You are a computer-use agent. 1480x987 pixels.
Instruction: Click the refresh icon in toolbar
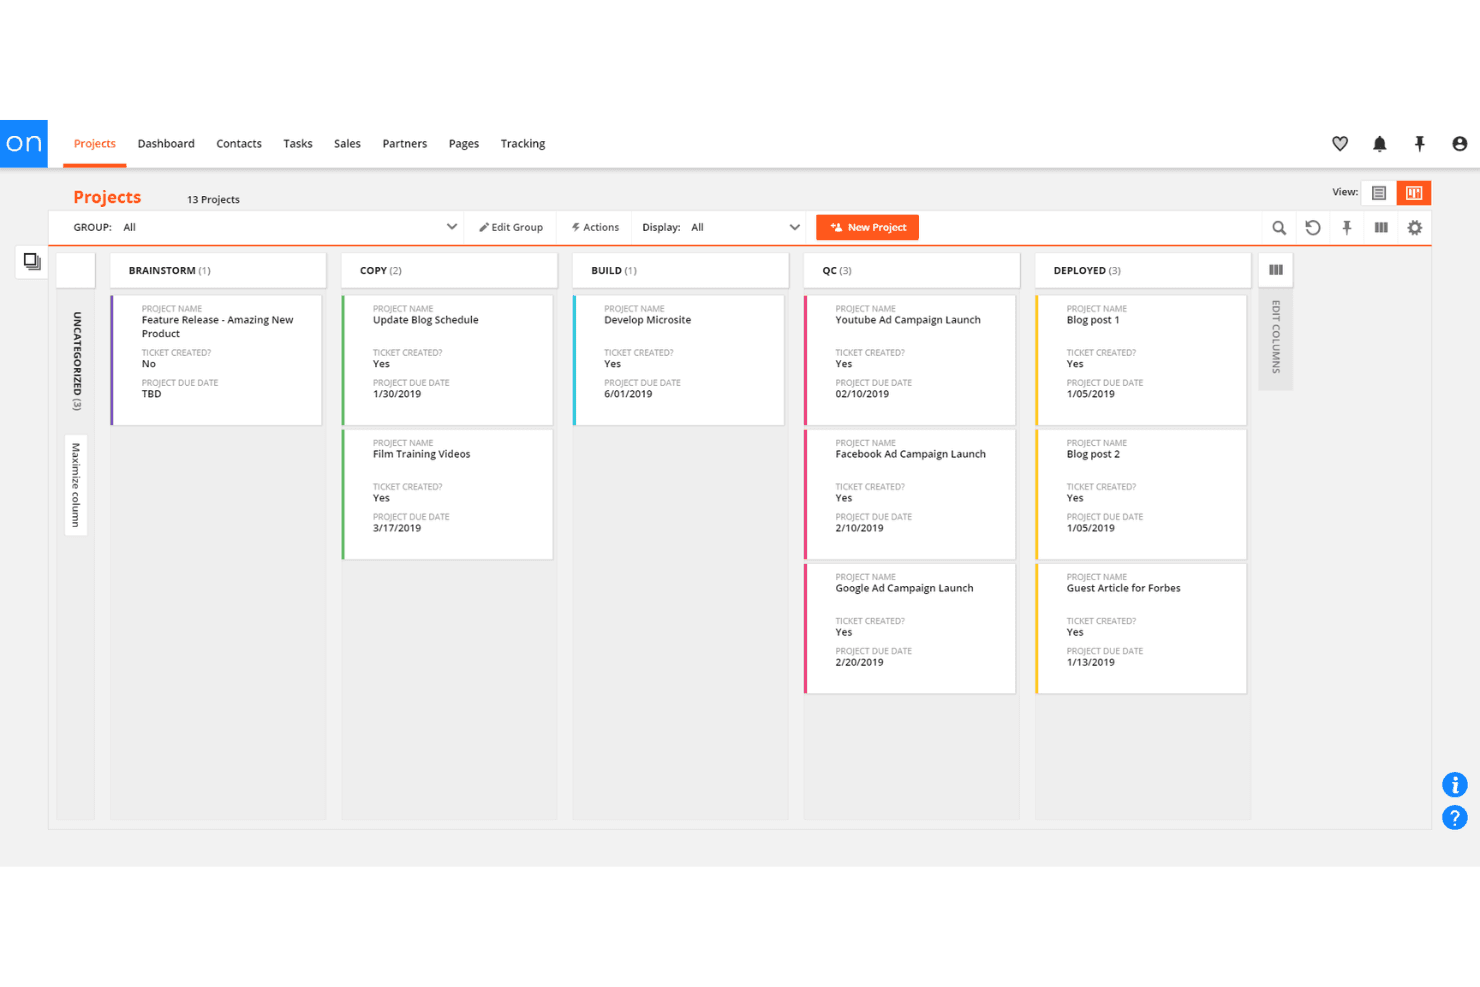point(1313,228)
